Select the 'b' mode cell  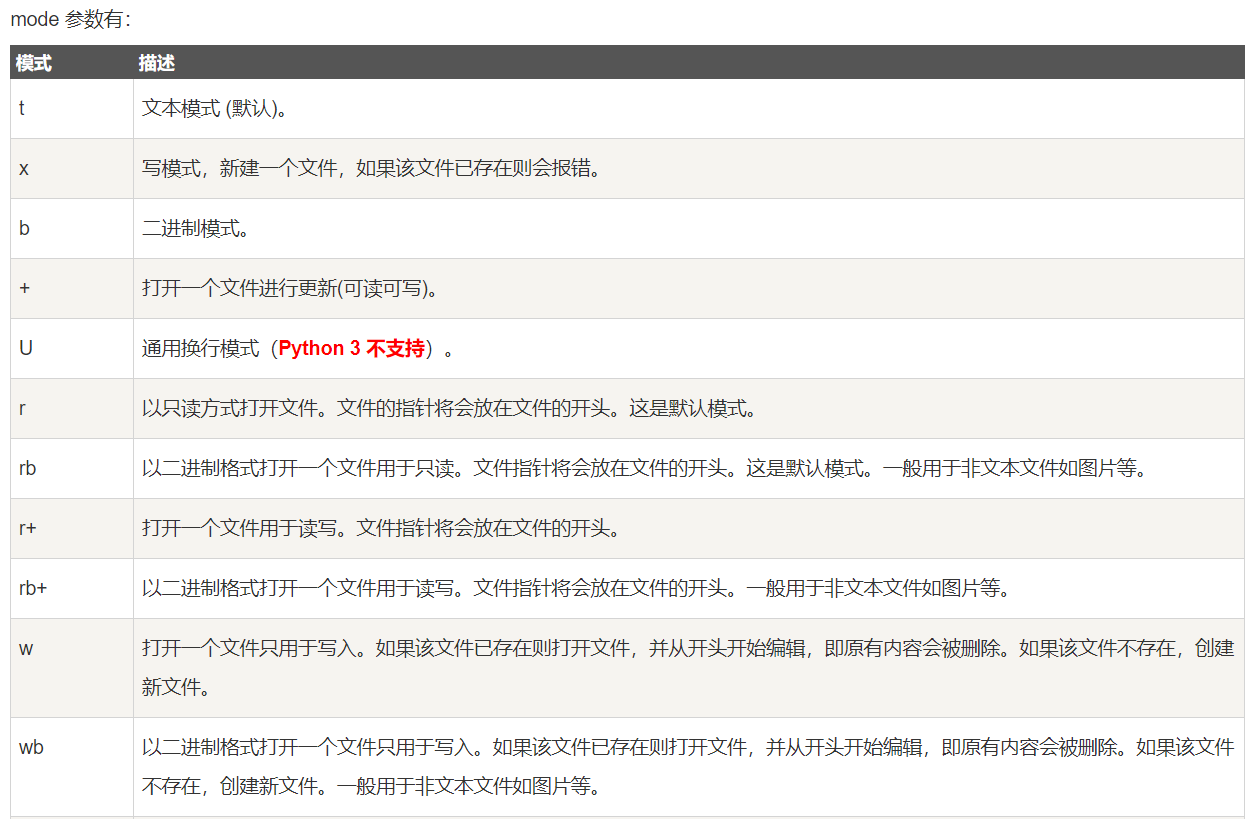pos(72,228)
